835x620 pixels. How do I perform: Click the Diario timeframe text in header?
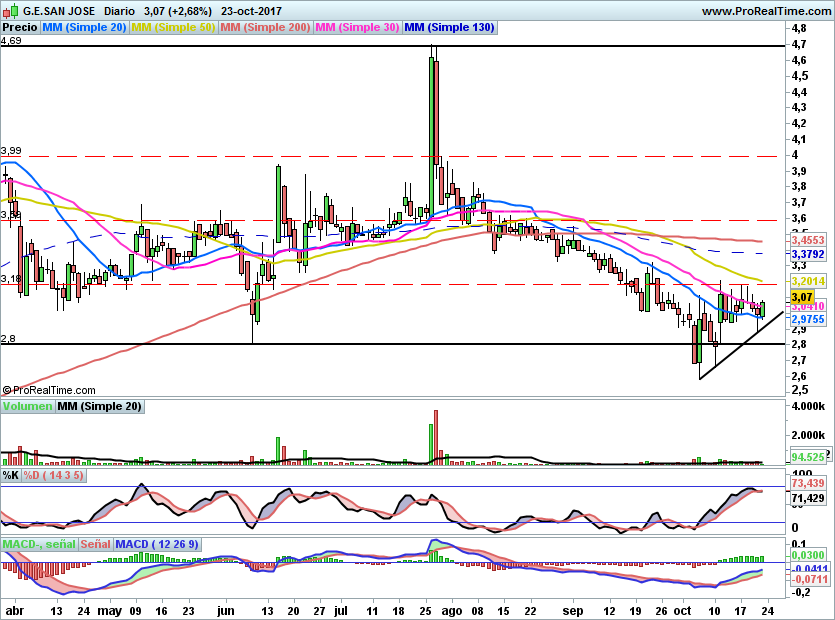(x=119, y=11)
